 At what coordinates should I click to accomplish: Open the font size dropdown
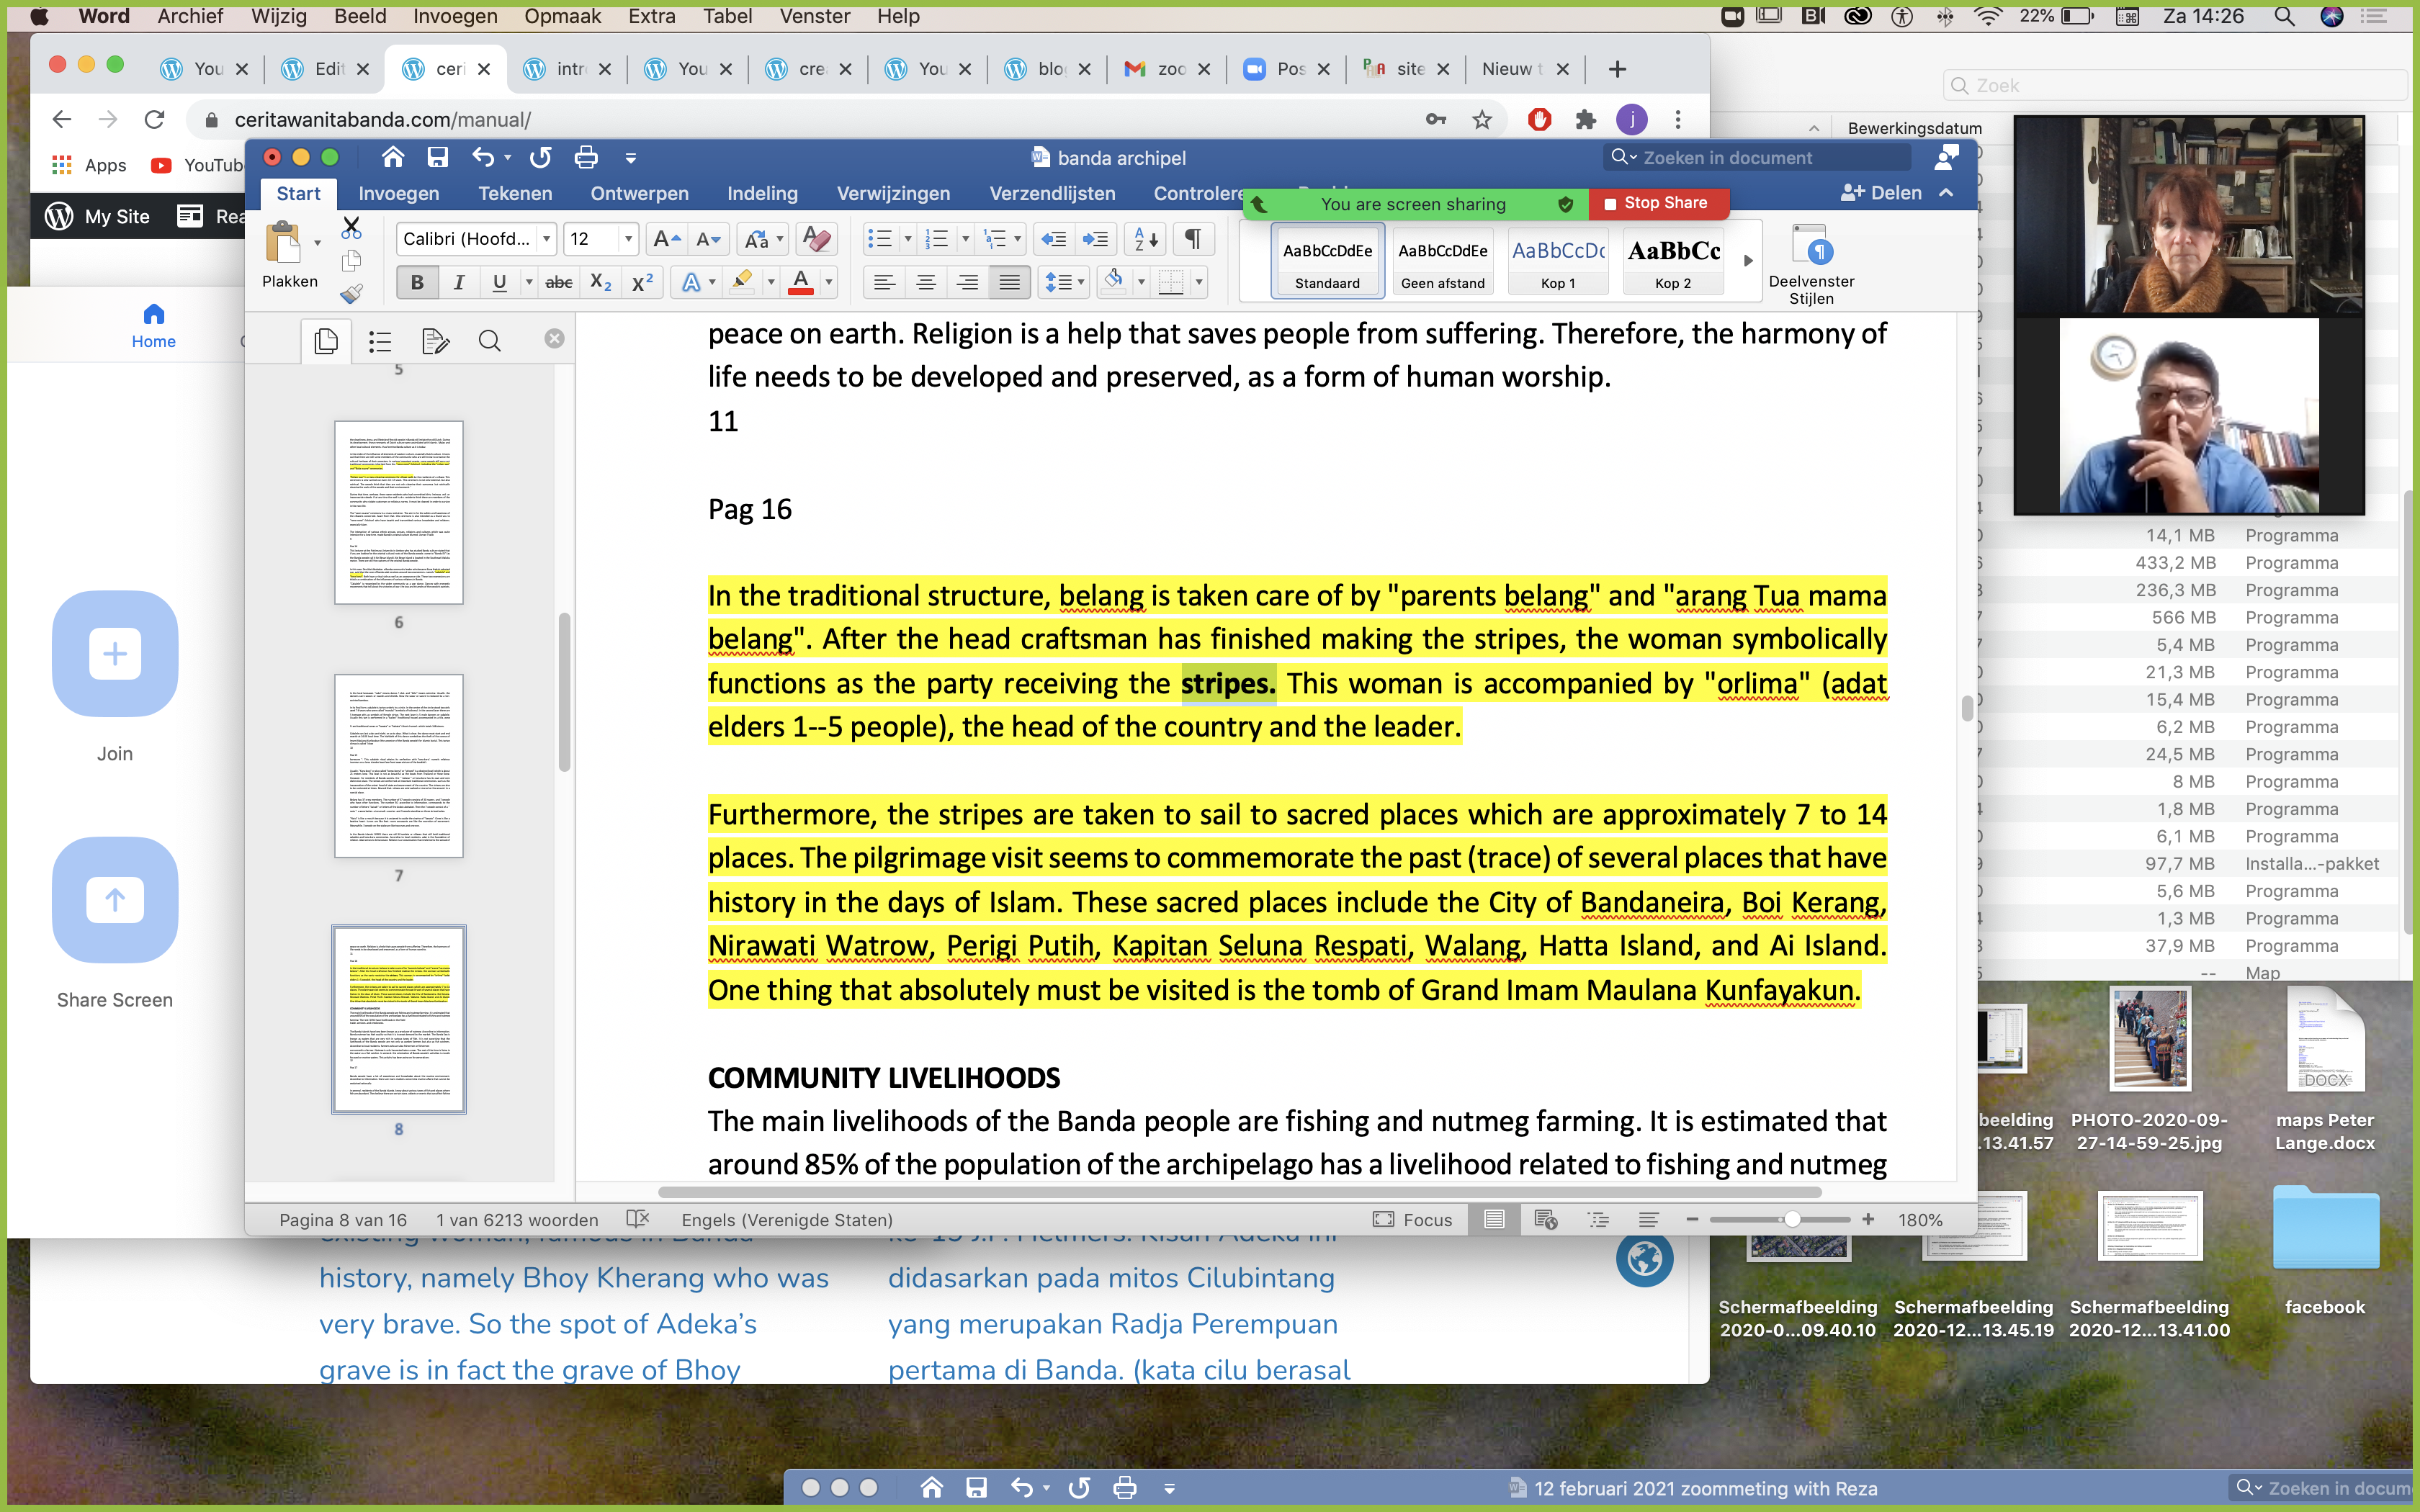[628, 239]
